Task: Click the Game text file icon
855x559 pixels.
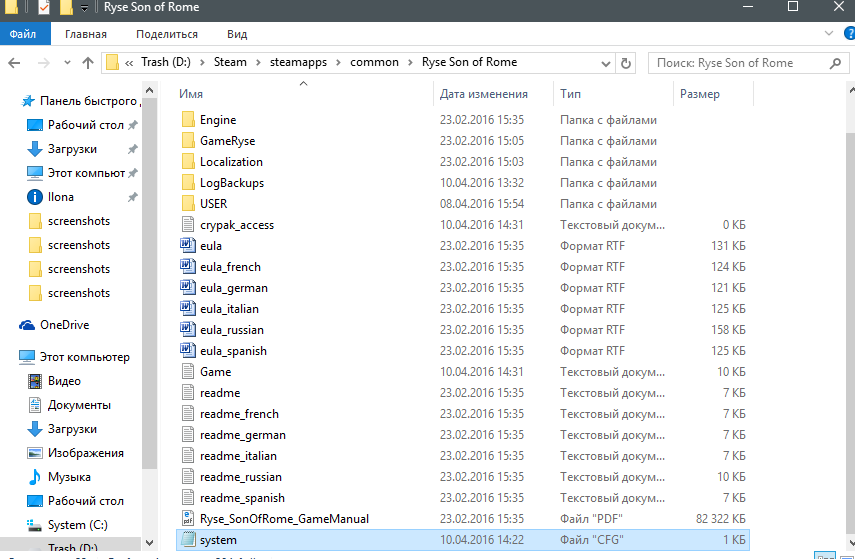Action: 188,372
